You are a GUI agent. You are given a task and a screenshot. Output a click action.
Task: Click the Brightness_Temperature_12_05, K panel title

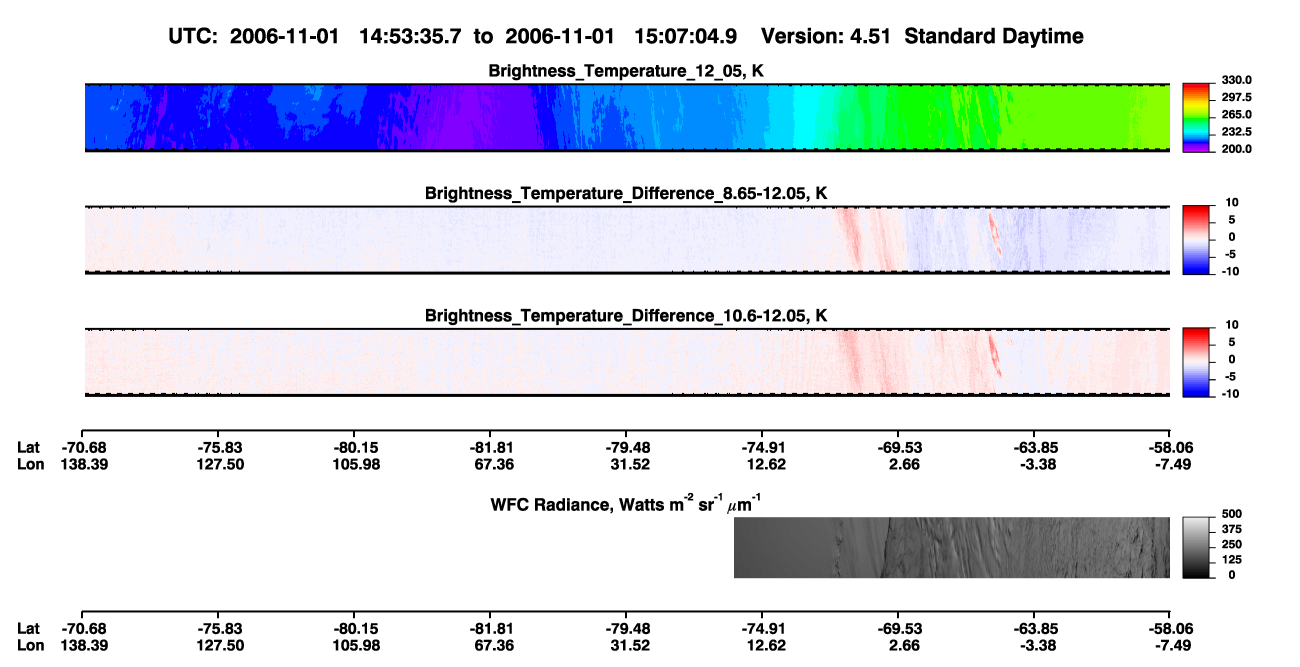pyautogui.click(x=627, y=71)
